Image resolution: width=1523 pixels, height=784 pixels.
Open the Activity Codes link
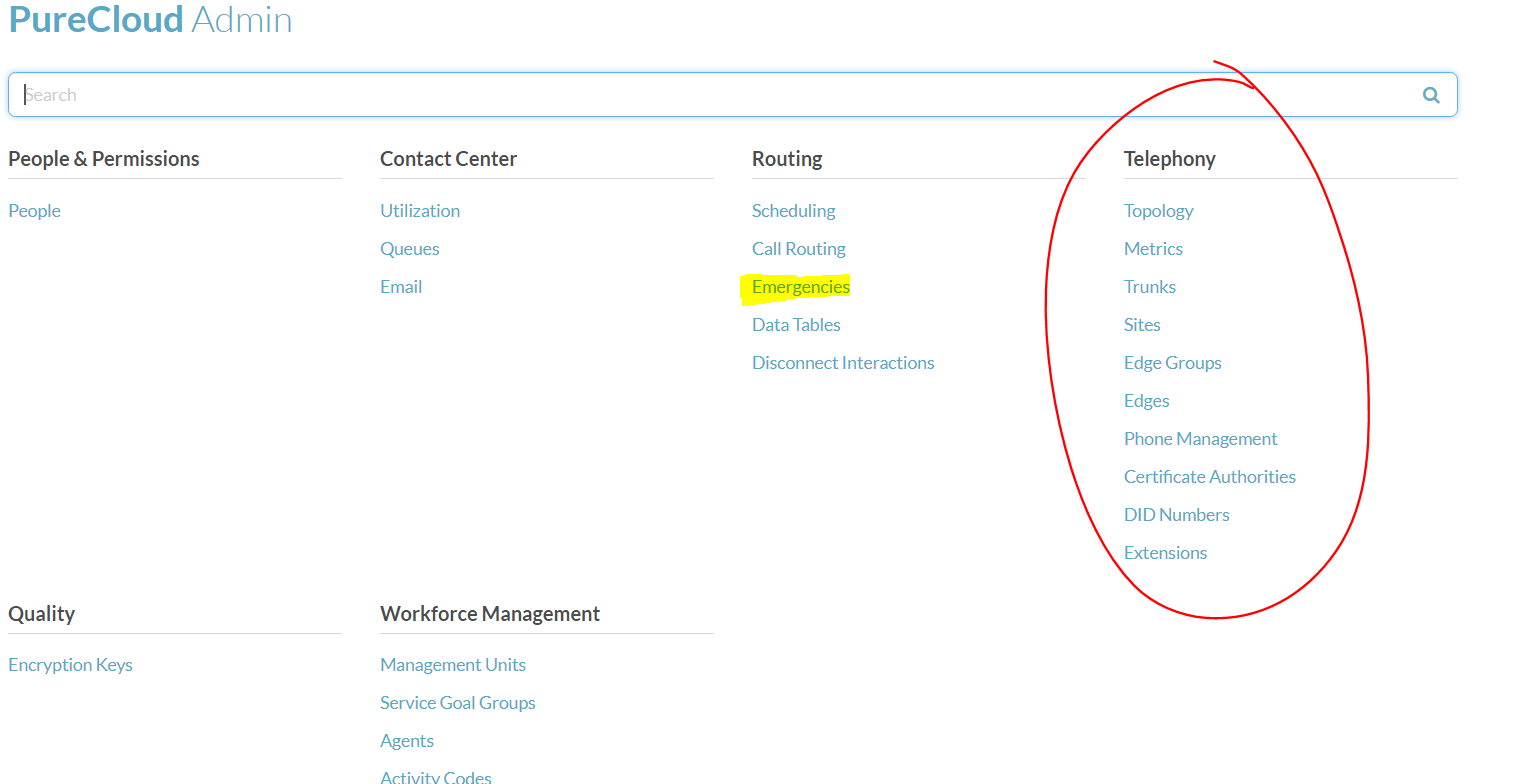click(x=436, y=777)
